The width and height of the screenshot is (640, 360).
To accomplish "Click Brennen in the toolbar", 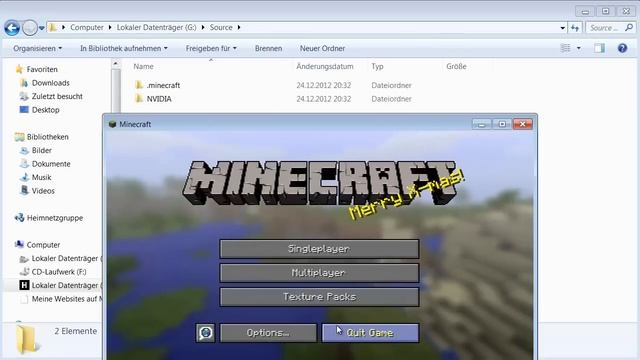I will pos(268,48).
